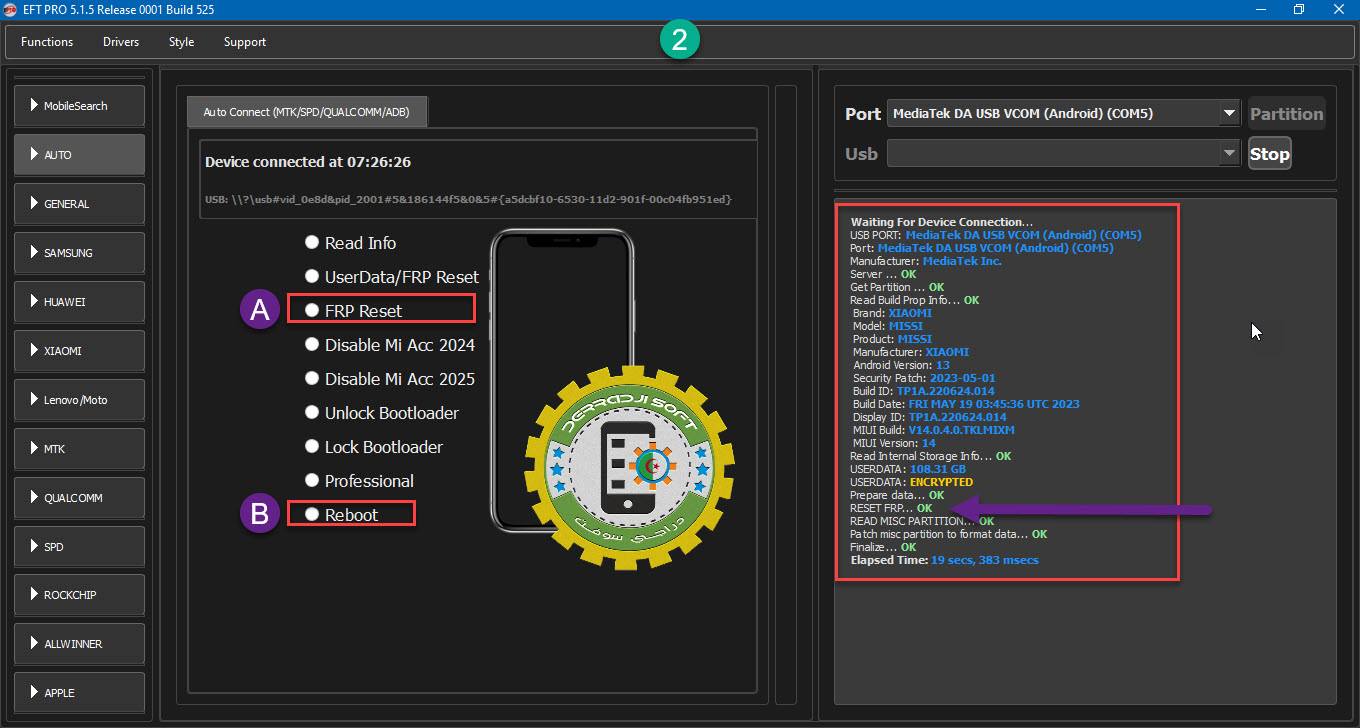Screen dimensions: 1360x728
Task: Select the FRP Reset radio option
Action: 312,311
